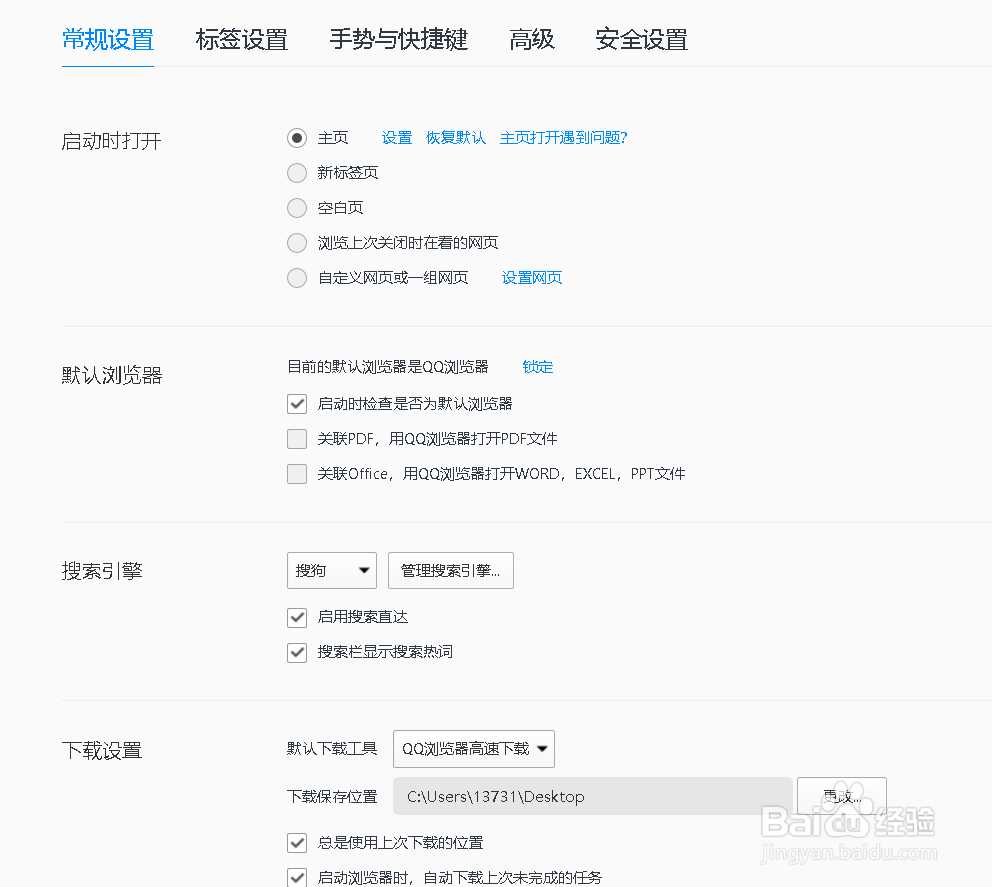Choose 新标签页 as startup page

297,172
